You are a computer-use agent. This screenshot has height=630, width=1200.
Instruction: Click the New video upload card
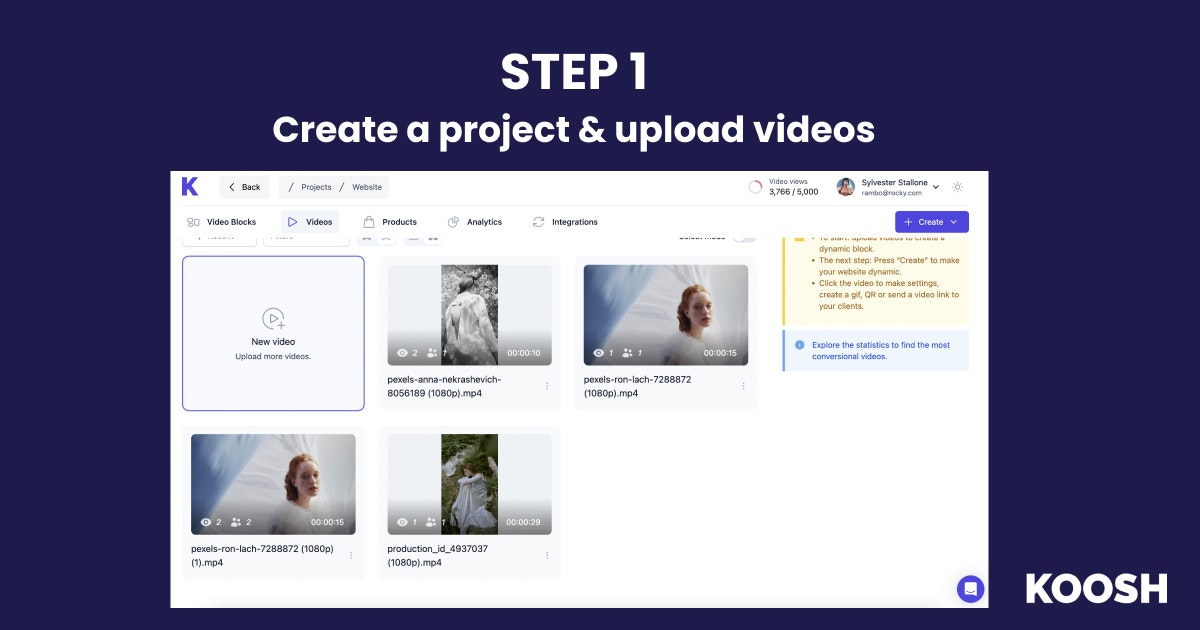[x=273, y=333]
